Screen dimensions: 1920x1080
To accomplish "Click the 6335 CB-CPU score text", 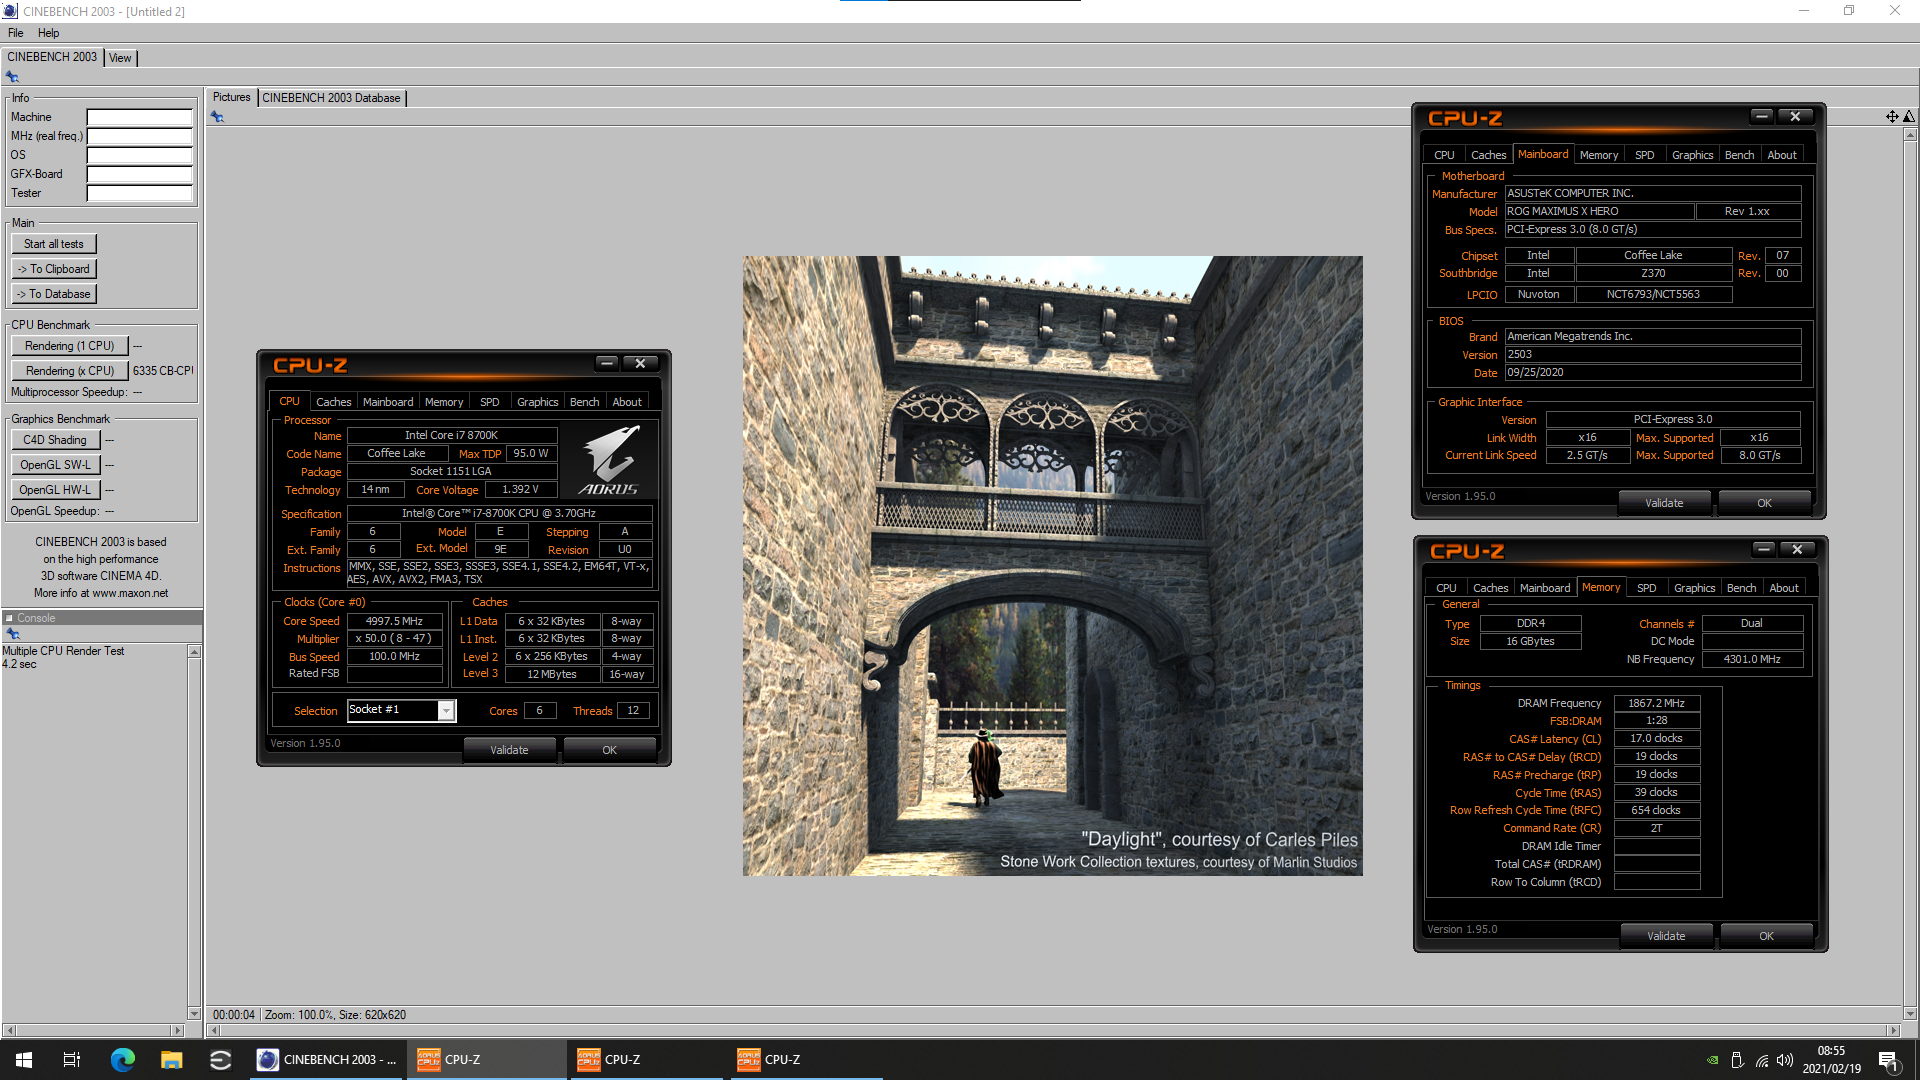I will (x=163, y=371).
